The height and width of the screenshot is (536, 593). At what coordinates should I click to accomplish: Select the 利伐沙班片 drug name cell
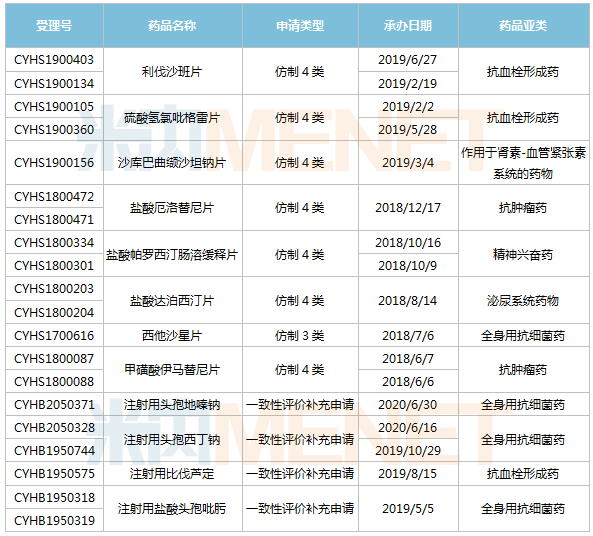pyautogui.click(x=173, y=71)
